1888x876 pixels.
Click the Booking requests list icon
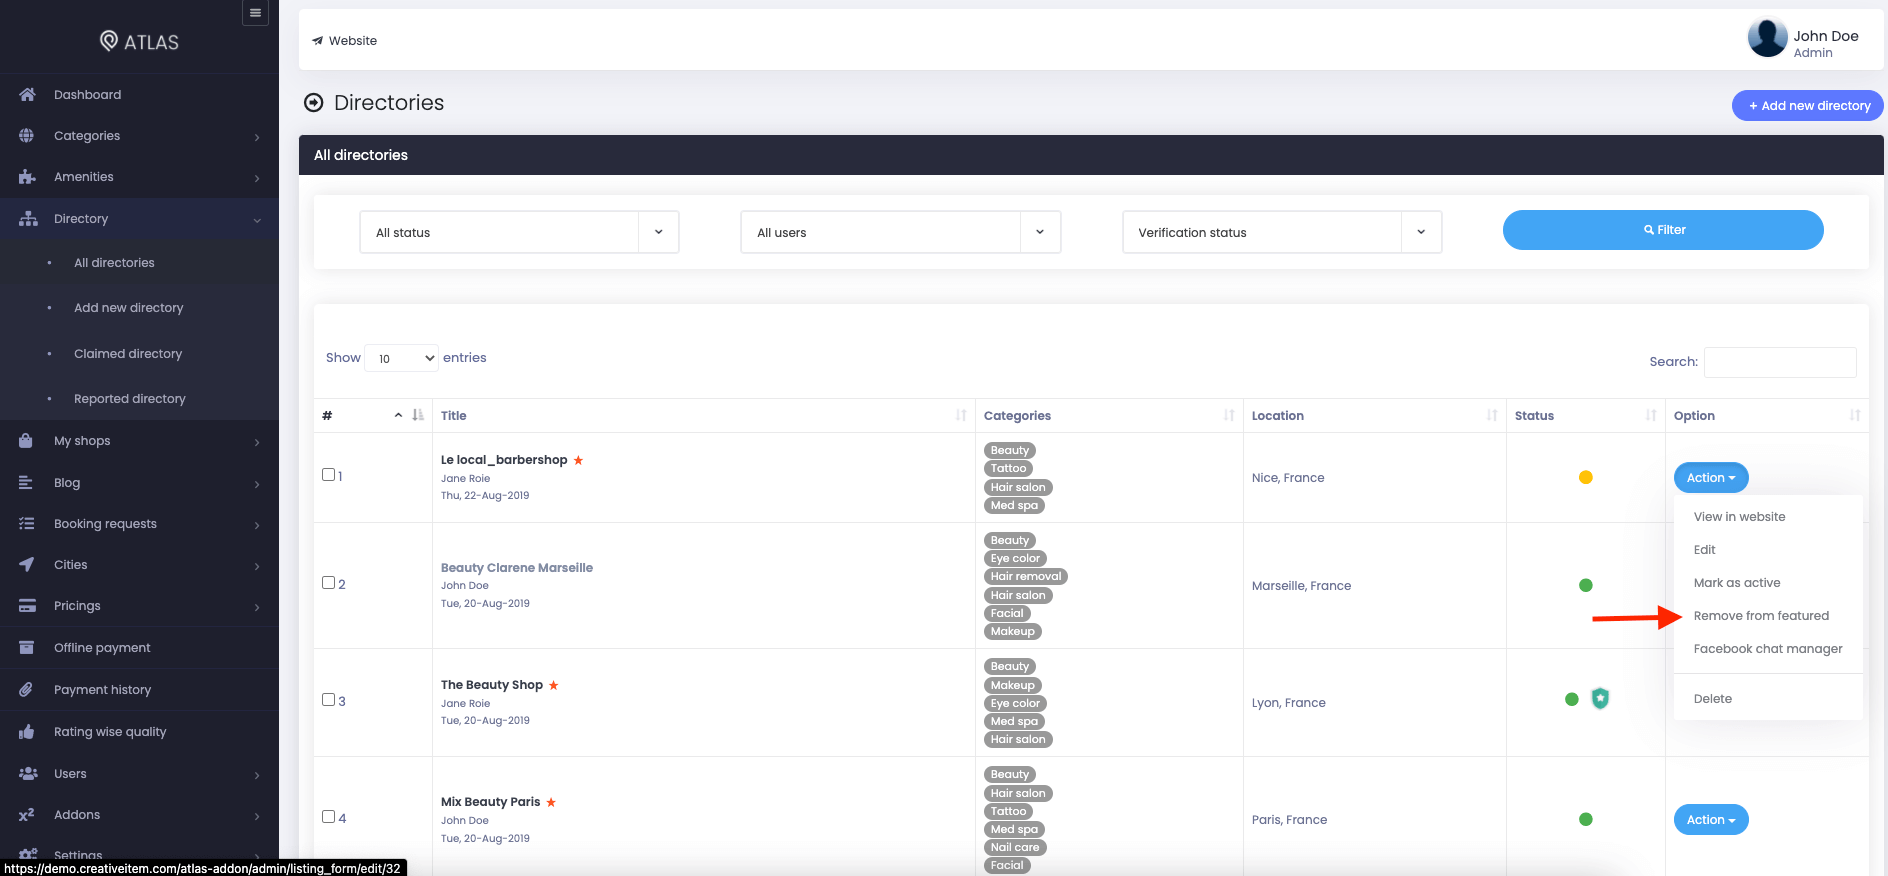pyautogui.click(x=27, y=524)
